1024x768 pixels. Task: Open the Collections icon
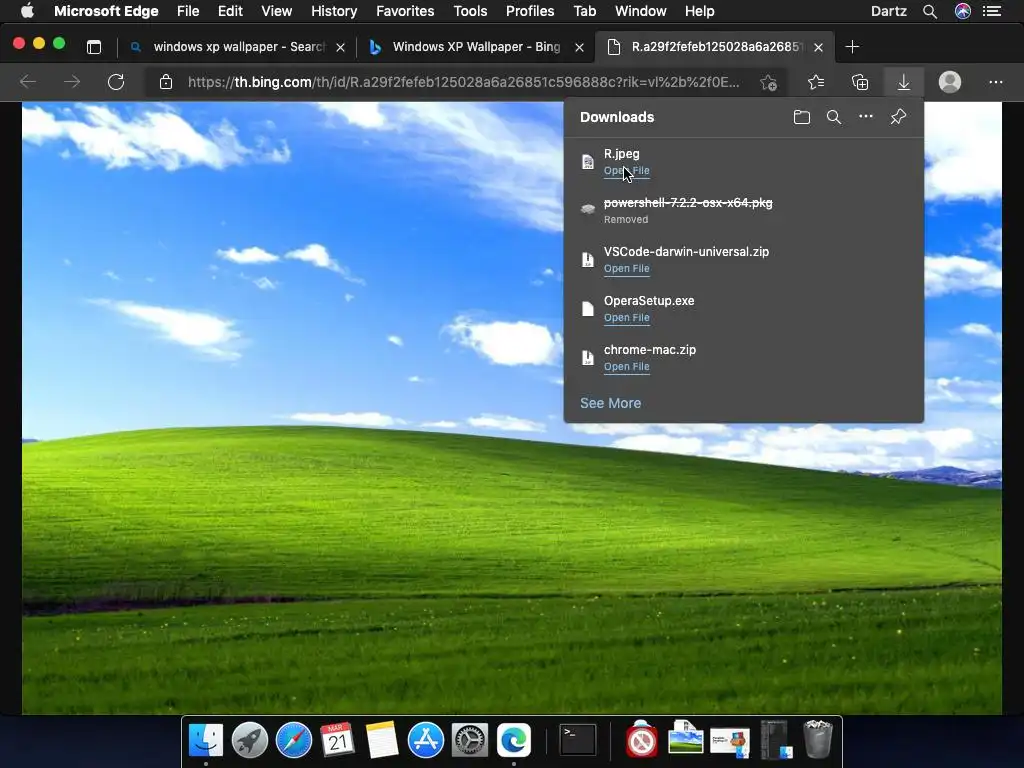point(860,82)
